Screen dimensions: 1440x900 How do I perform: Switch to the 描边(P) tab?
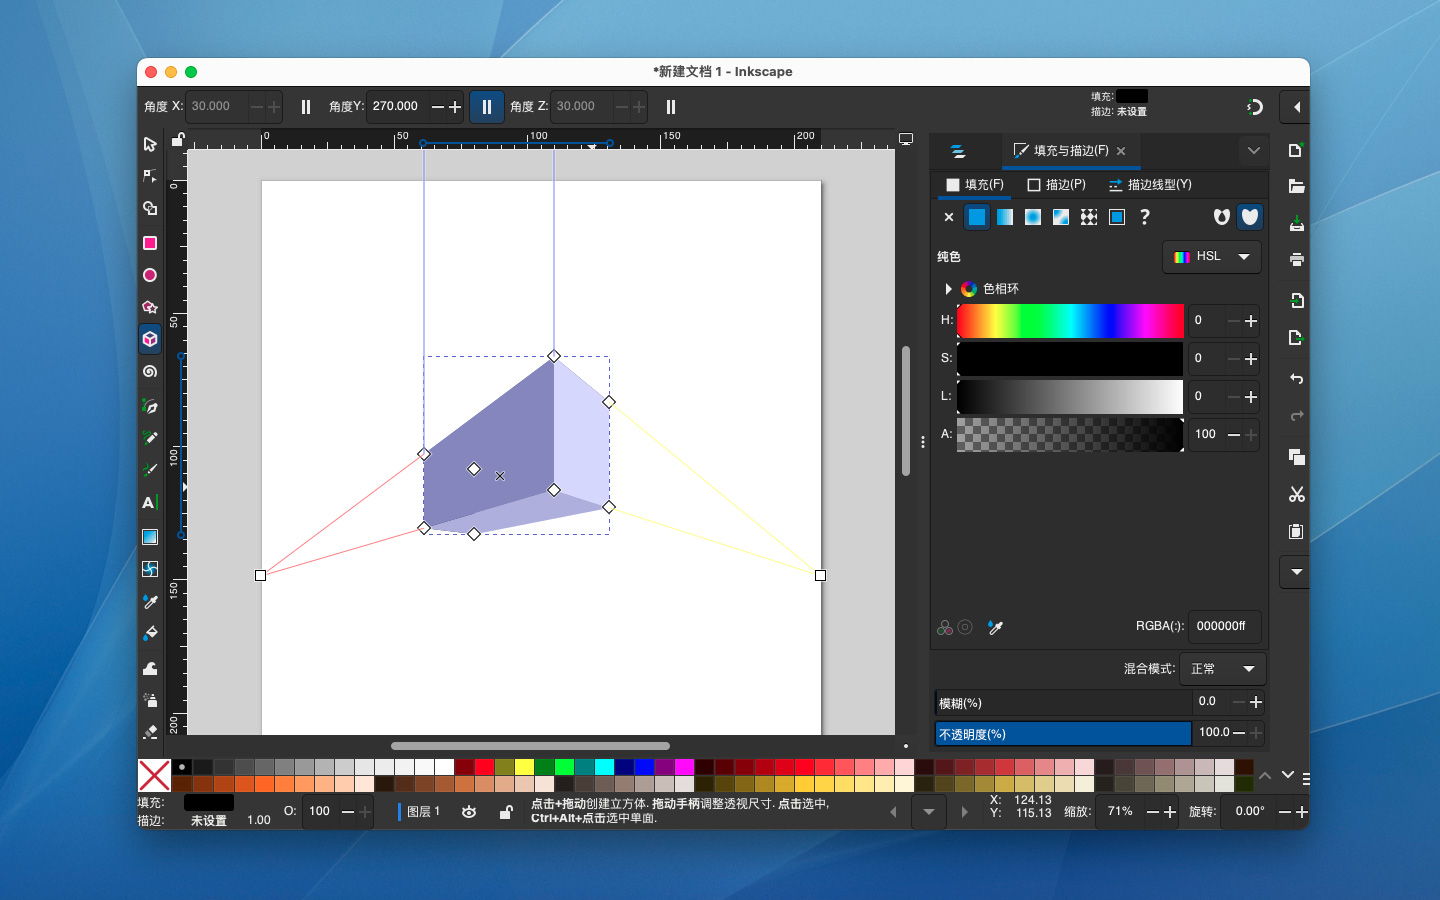pyautogui.click(x=1056, y=185)
